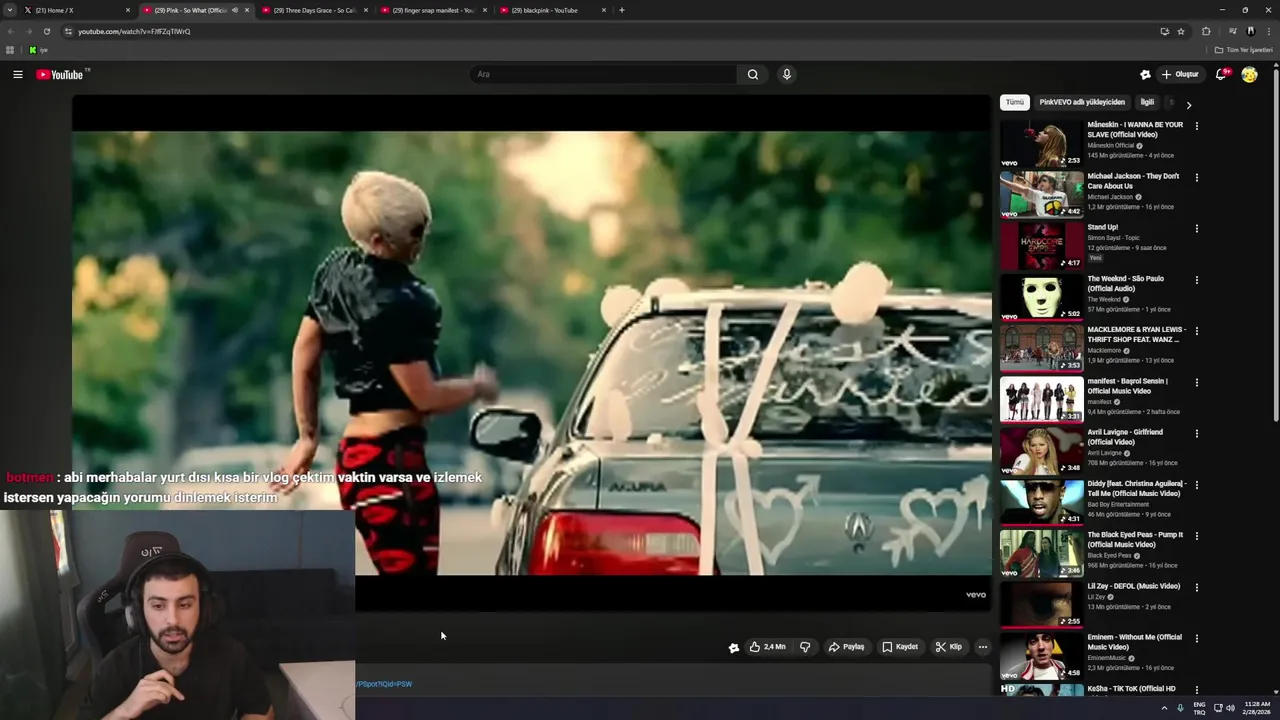Screen dimensions: 1280x720
Task: Open Michael Jackson They Don't Care thumbnail
Action: tap(1041, 195)
